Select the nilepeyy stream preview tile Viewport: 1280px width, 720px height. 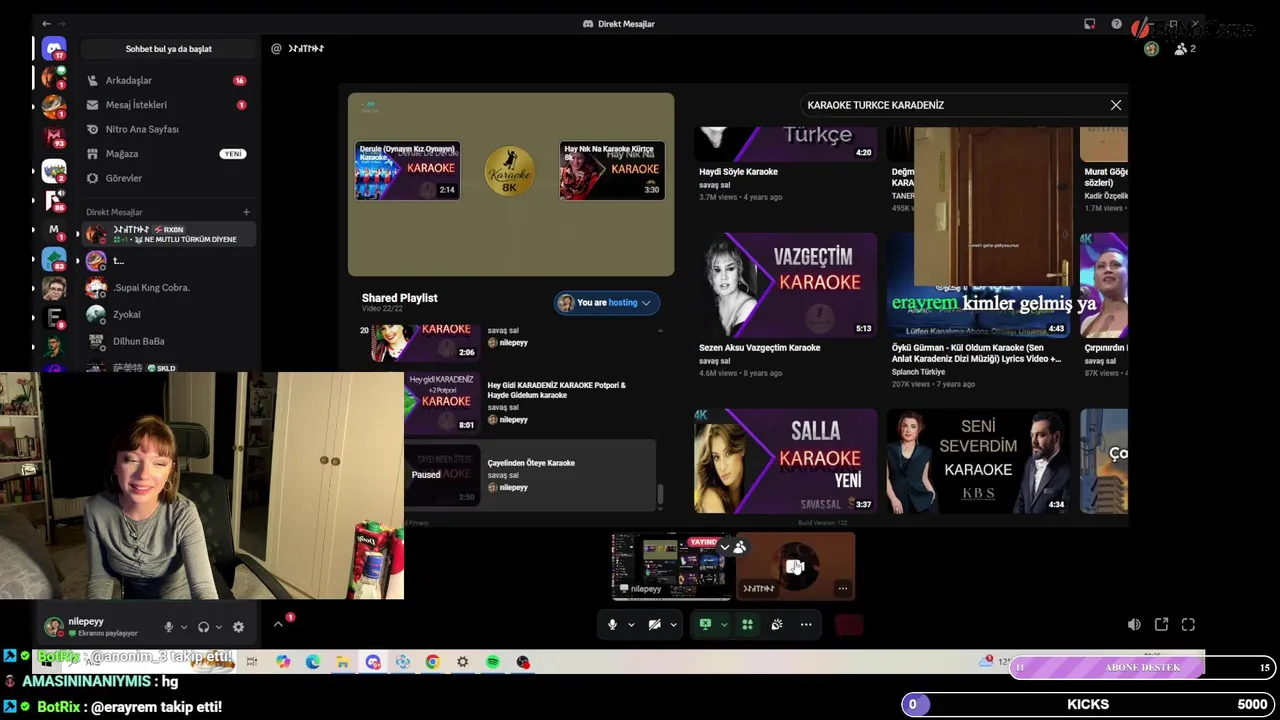point(672,566)
